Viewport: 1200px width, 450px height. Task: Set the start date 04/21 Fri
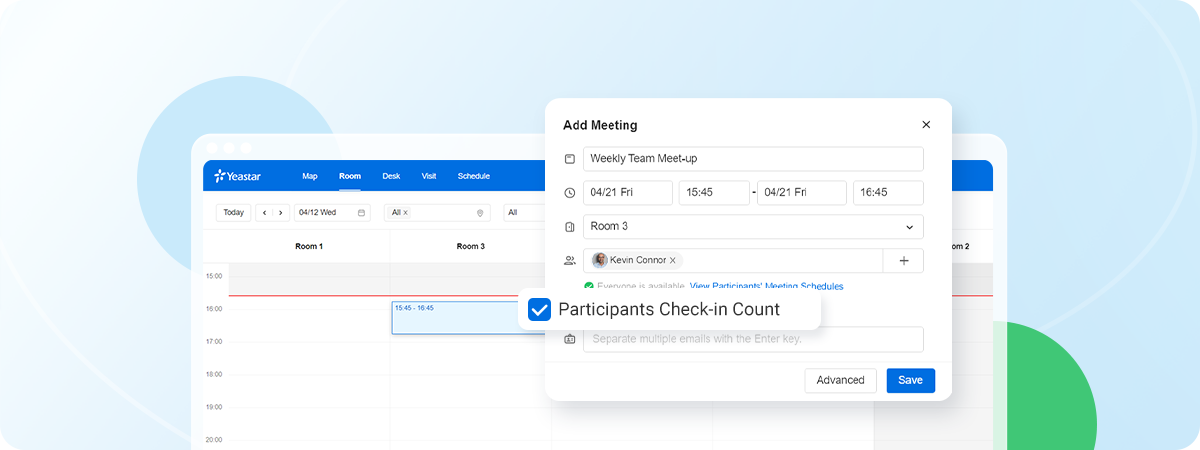click(628, 193)
